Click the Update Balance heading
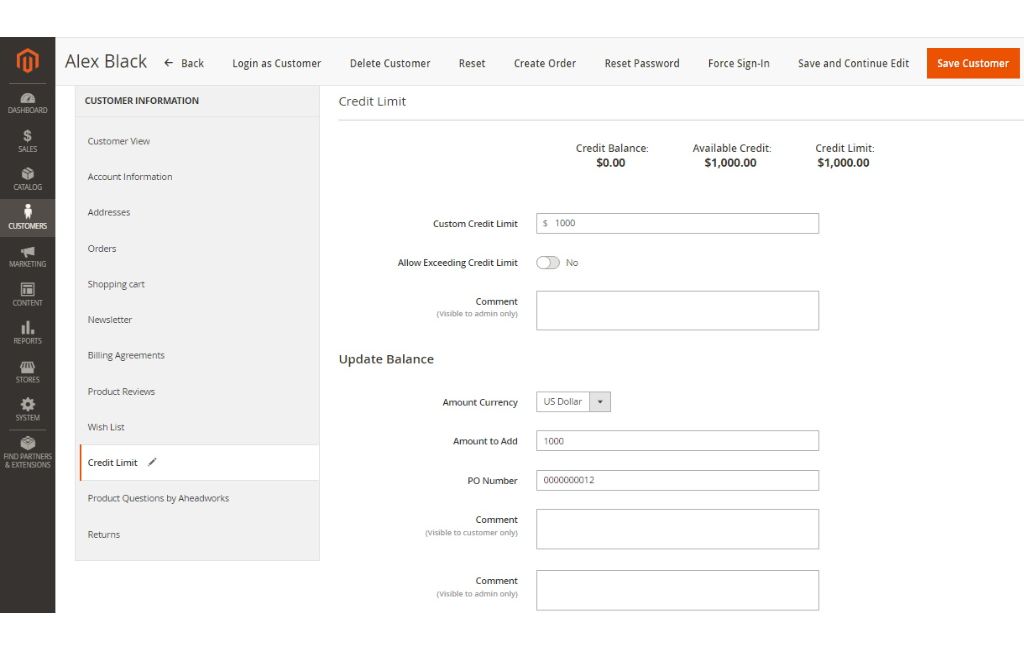 pyautogui.click(x=386, y=359)
